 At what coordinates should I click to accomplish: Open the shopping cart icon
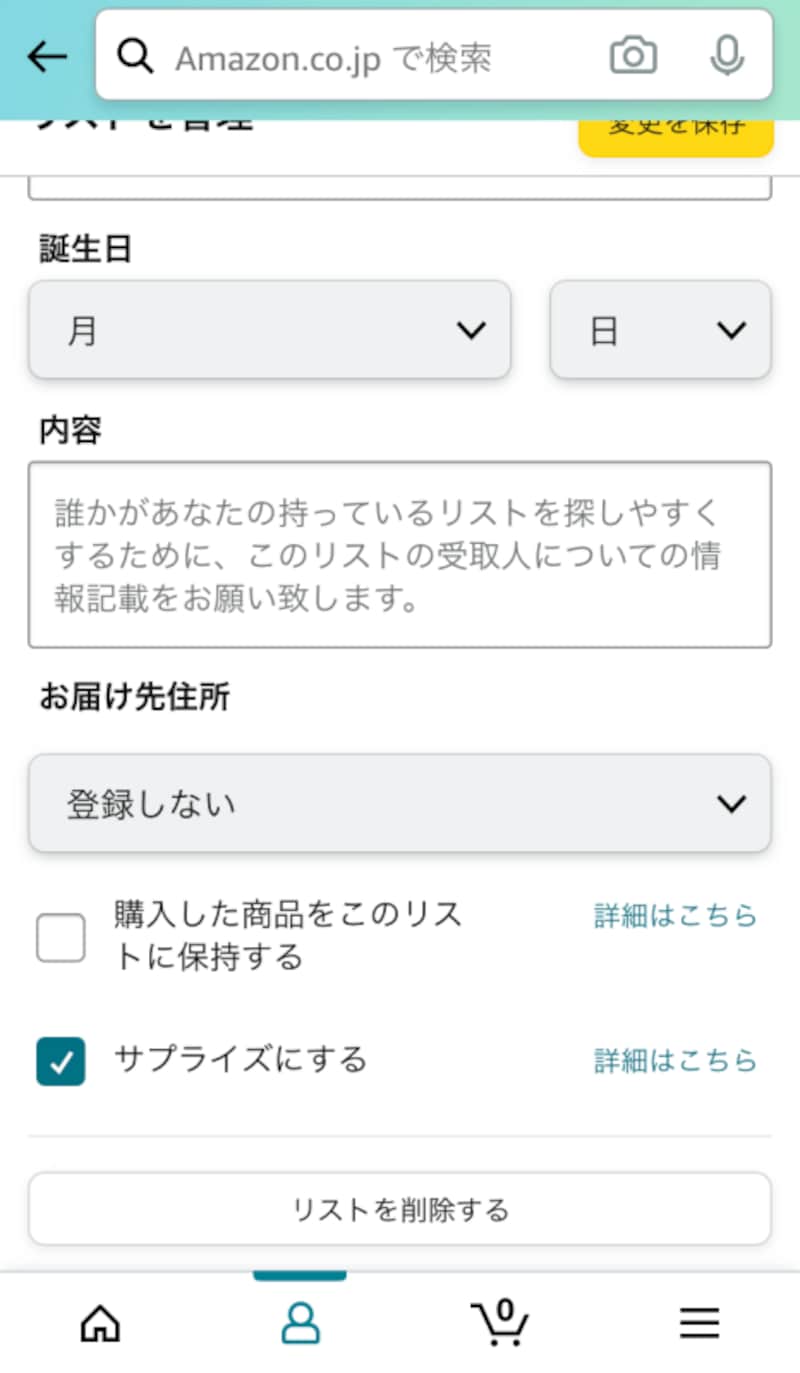click(x=500, y=1321)
